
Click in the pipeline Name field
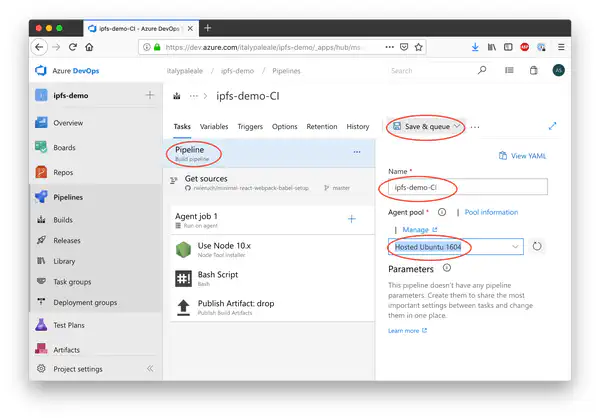coord(467,187)
